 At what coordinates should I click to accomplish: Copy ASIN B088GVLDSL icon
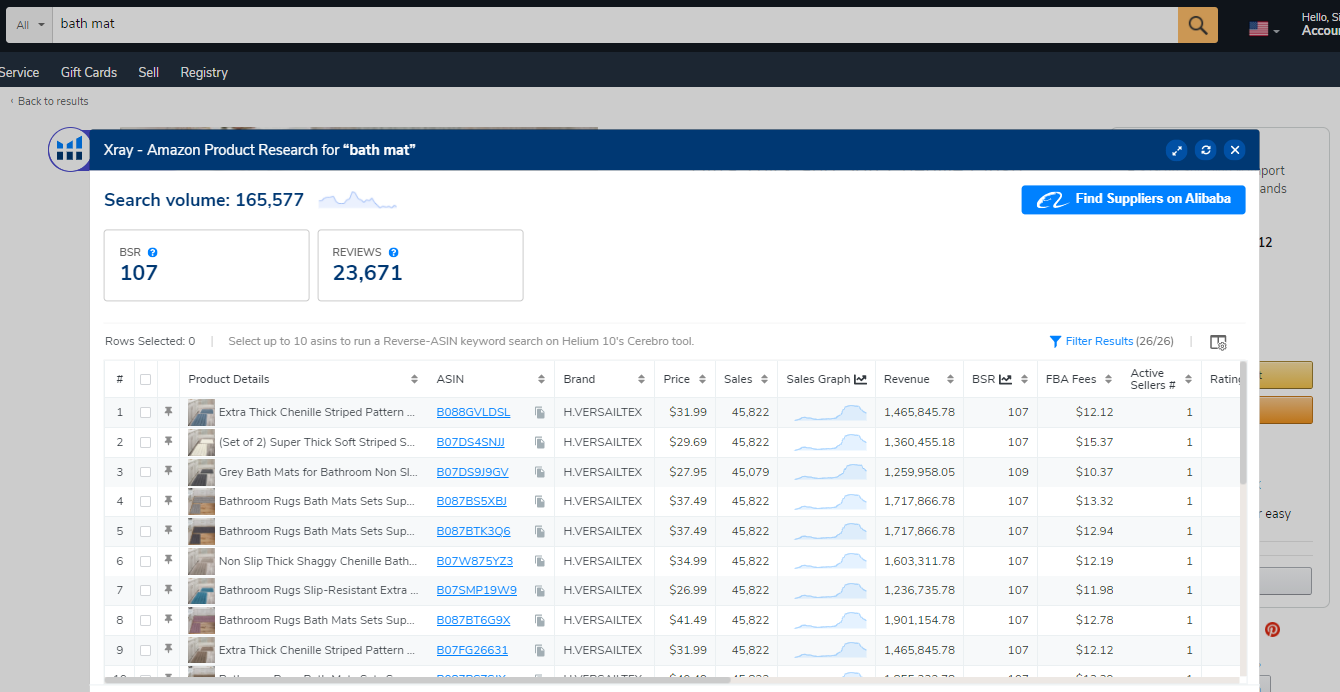point(540,412)
